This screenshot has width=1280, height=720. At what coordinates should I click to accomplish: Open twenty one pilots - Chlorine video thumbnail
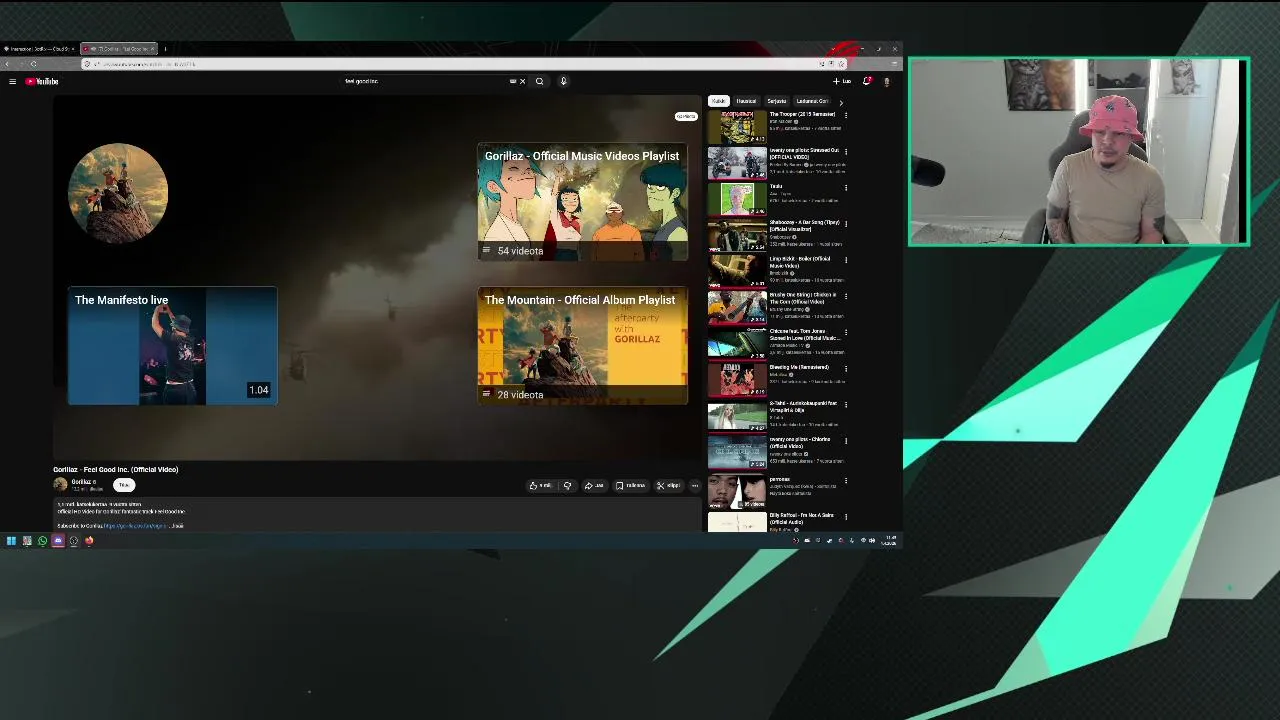(x=737, y=452)
